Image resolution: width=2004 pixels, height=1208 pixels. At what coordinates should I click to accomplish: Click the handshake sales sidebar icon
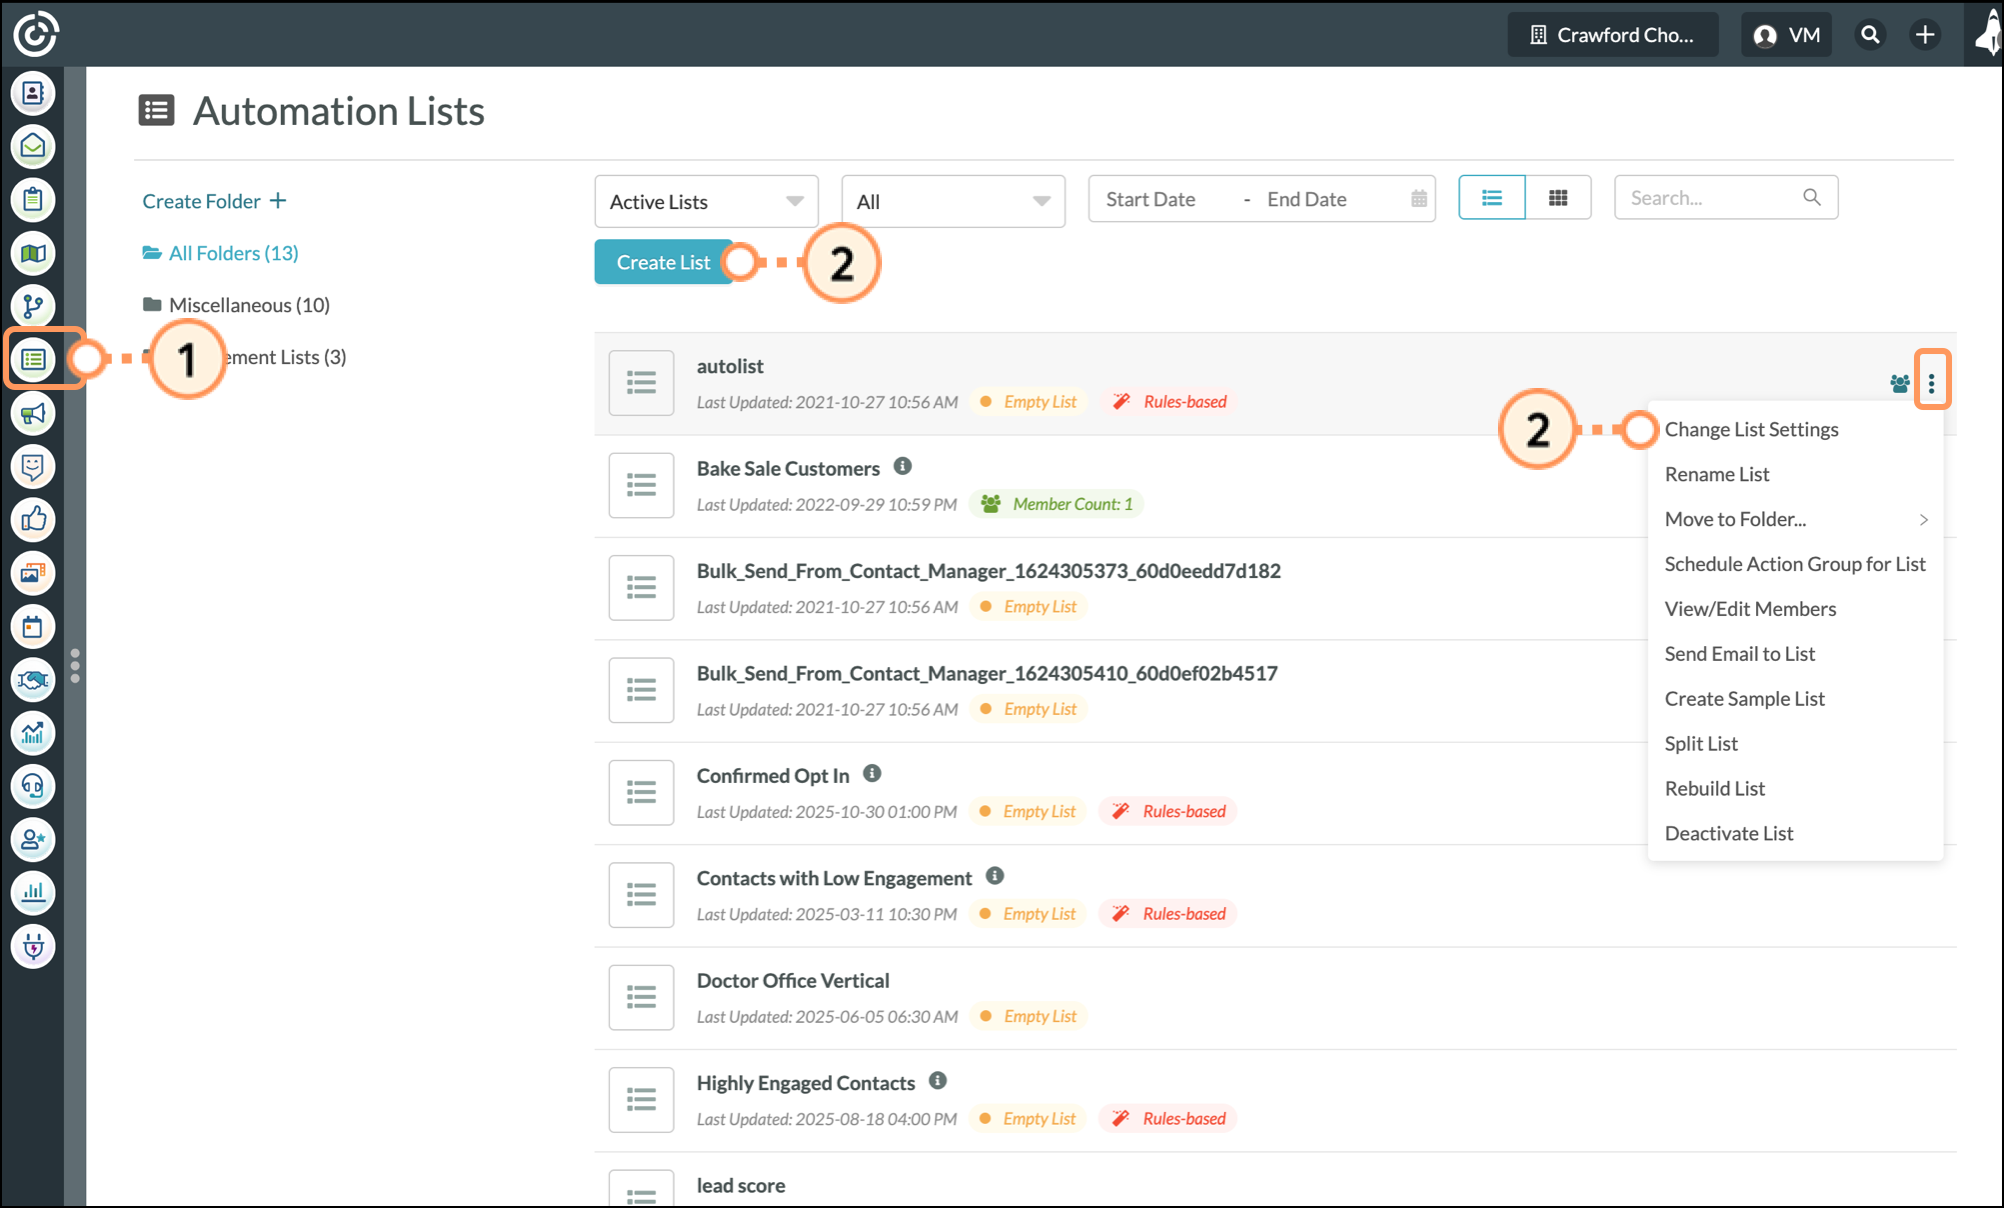[x=33, y=680]
